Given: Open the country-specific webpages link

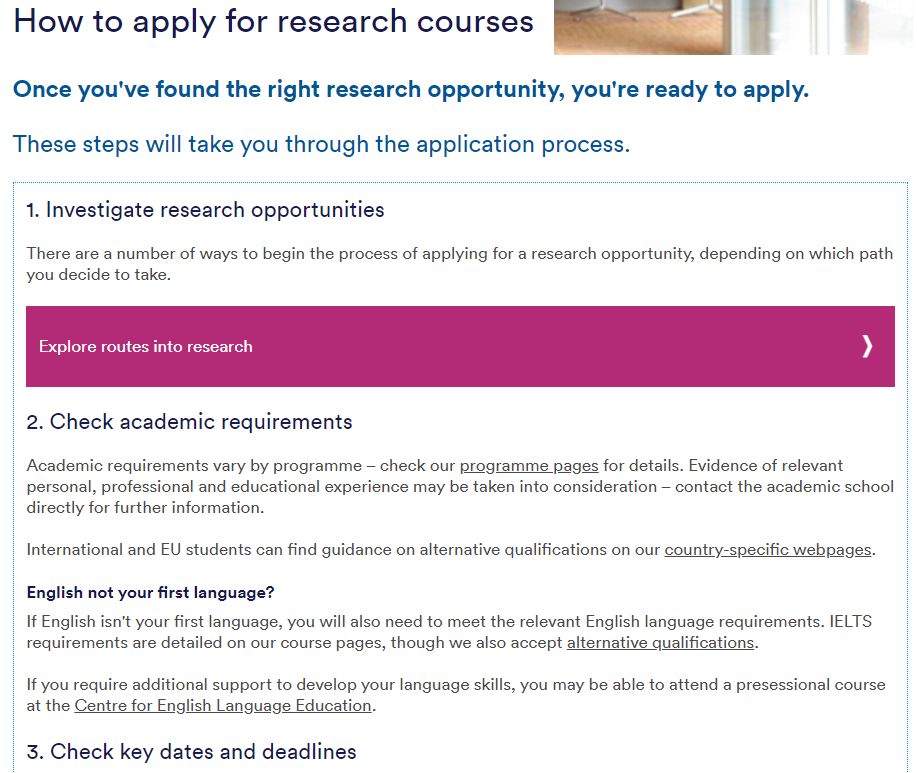Looking at the screenshot, I should tap(768, 550).
